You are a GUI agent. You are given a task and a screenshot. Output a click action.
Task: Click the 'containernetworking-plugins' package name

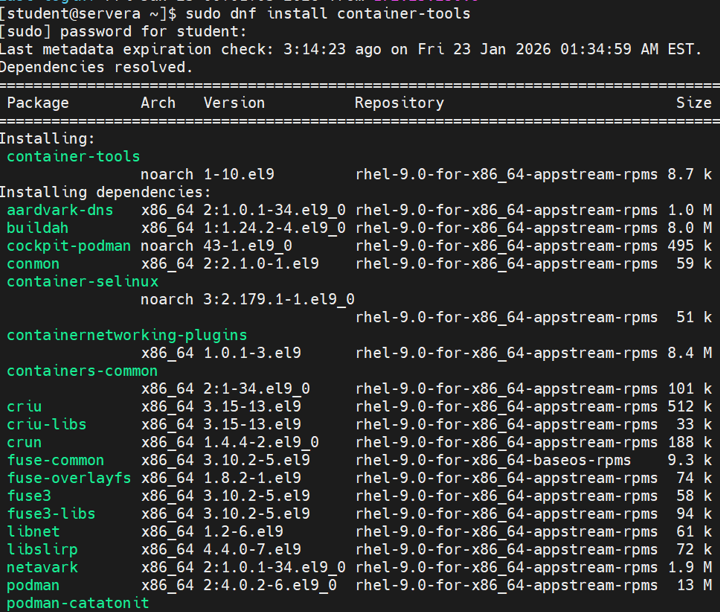tap(127, 335)
